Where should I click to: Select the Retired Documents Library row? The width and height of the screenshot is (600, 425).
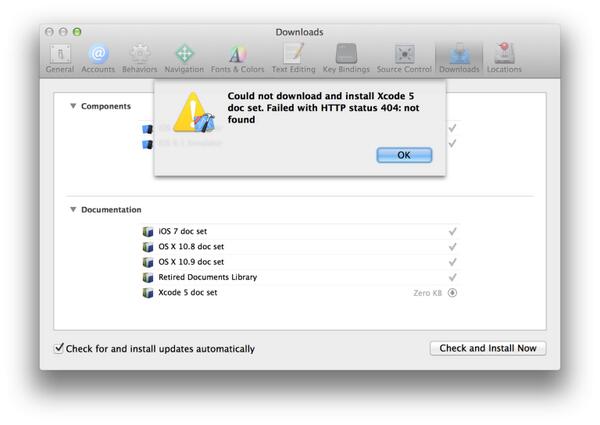(x=300, y=277)
